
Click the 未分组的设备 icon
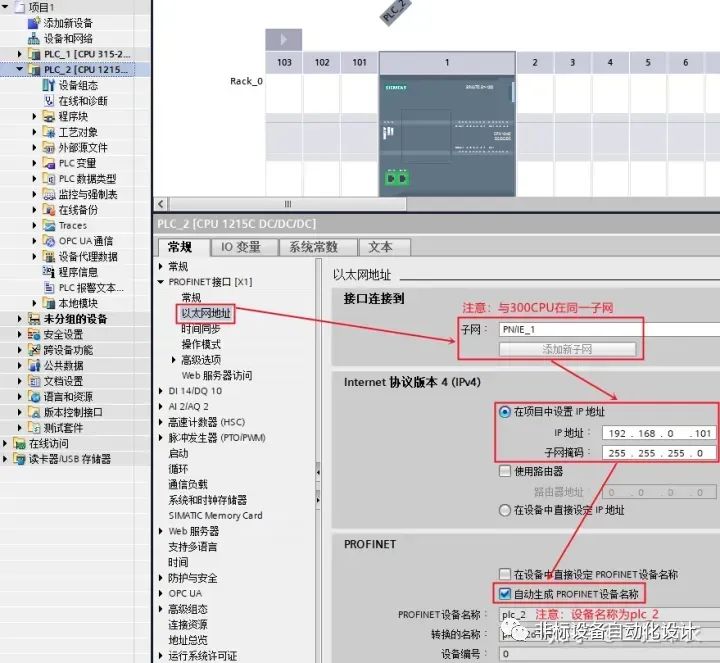[x=34, y=319]
